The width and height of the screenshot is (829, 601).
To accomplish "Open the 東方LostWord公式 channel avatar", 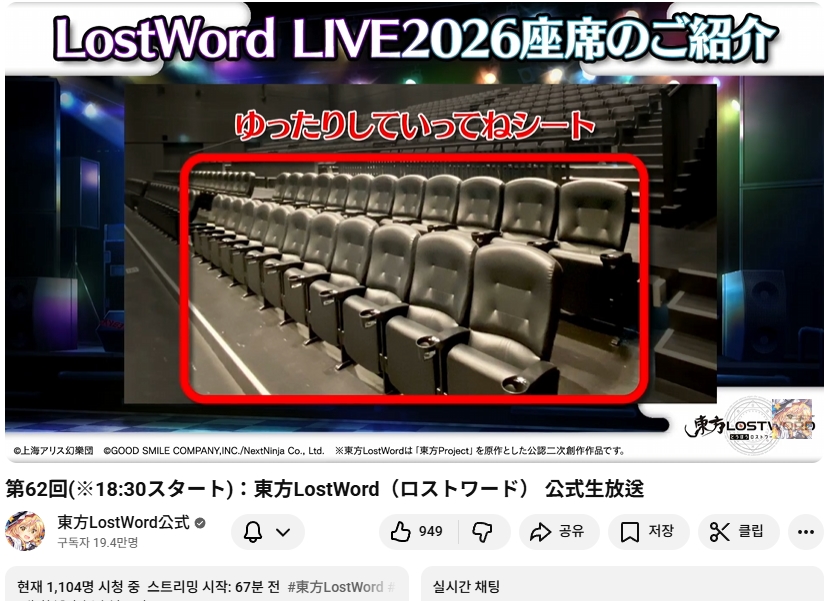I will 24,531.
